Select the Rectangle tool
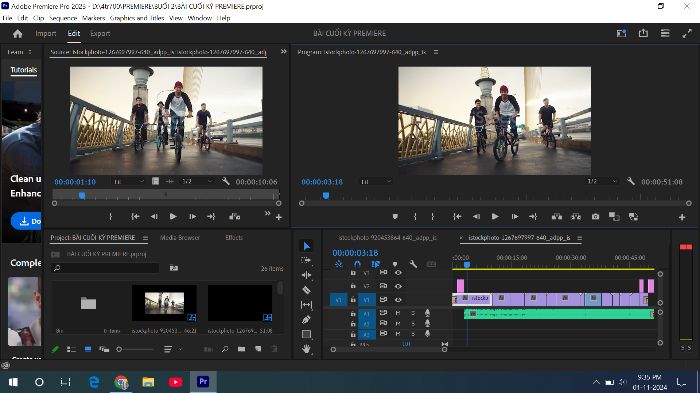700x393 pixels. [306, 334]
